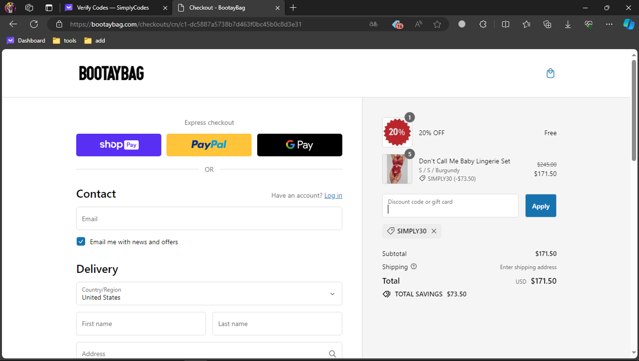Click the total amount $171.50
The width and height of the screenshot is (639, 361).
(x=544, y=281)
